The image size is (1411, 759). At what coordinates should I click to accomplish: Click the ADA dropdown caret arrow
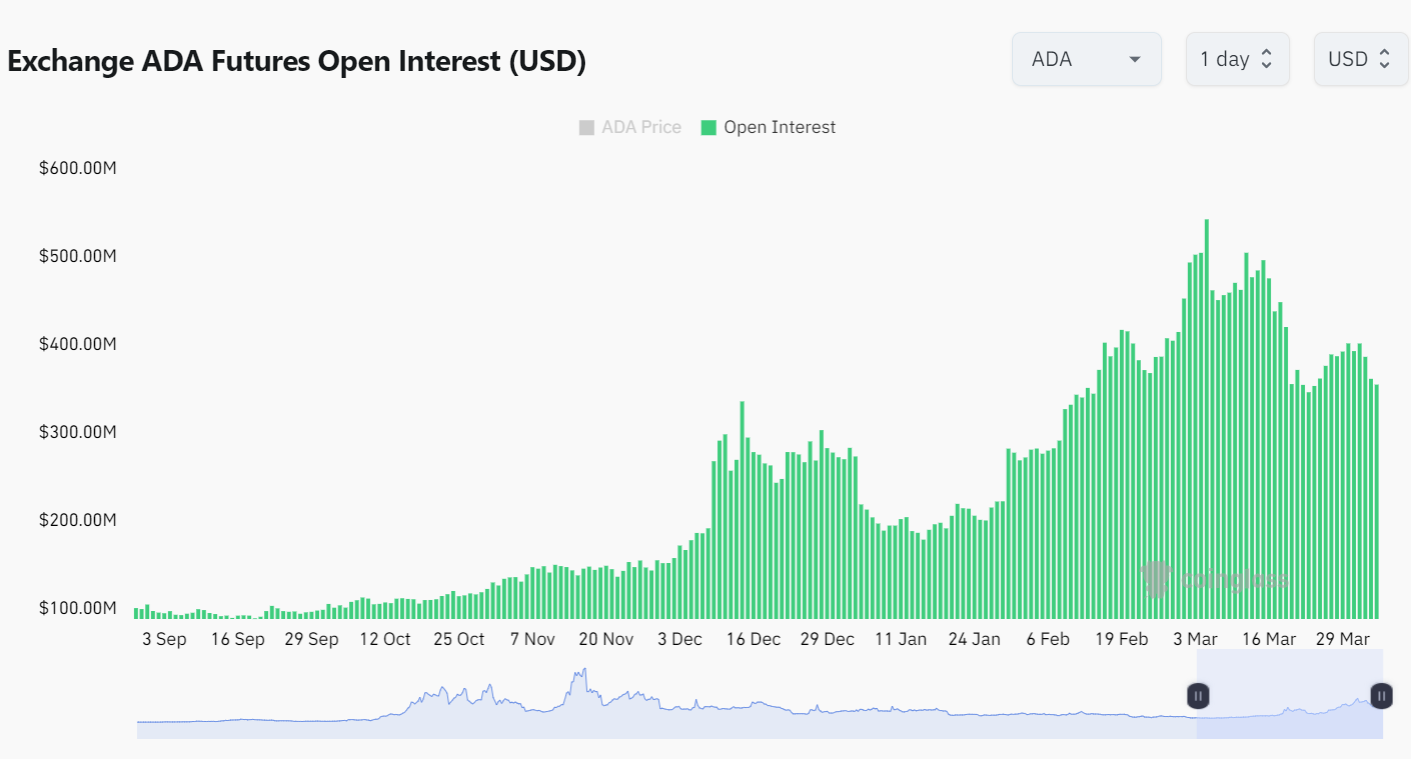coord(1135,60)
